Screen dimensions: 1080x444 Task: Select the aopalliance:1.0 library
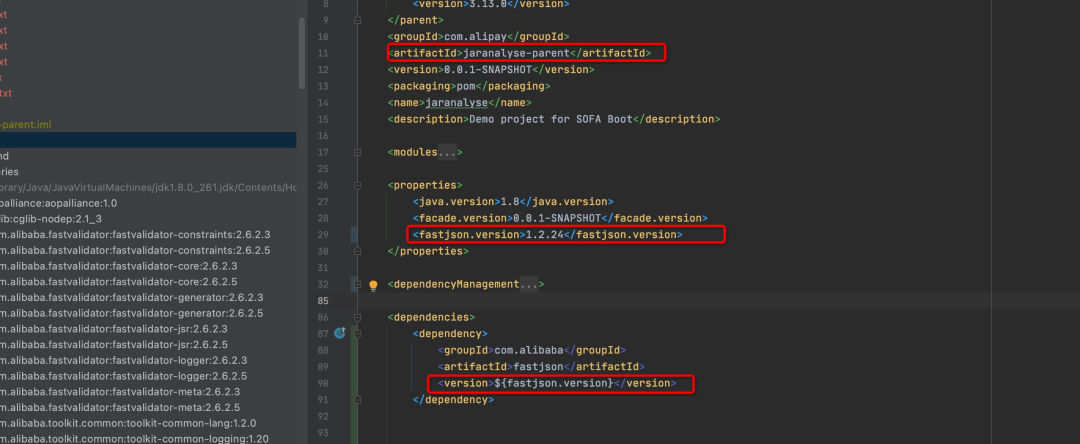tap(58, 203)
